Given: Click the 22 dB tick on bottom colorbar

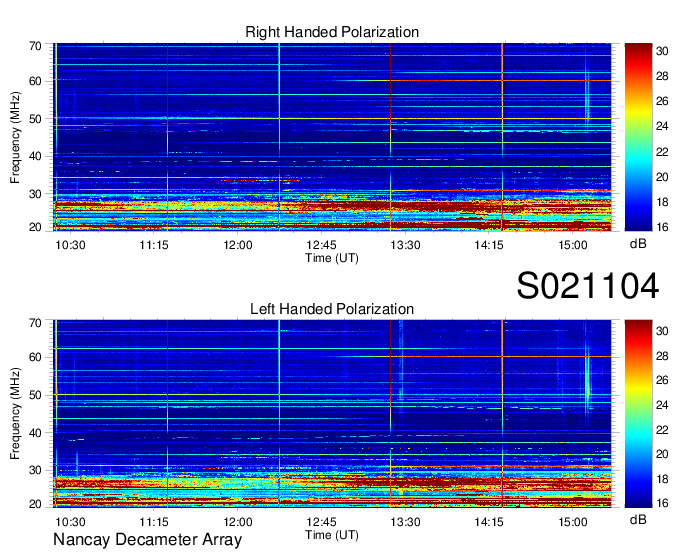Looking at the screenshot, I should point(662,430).
